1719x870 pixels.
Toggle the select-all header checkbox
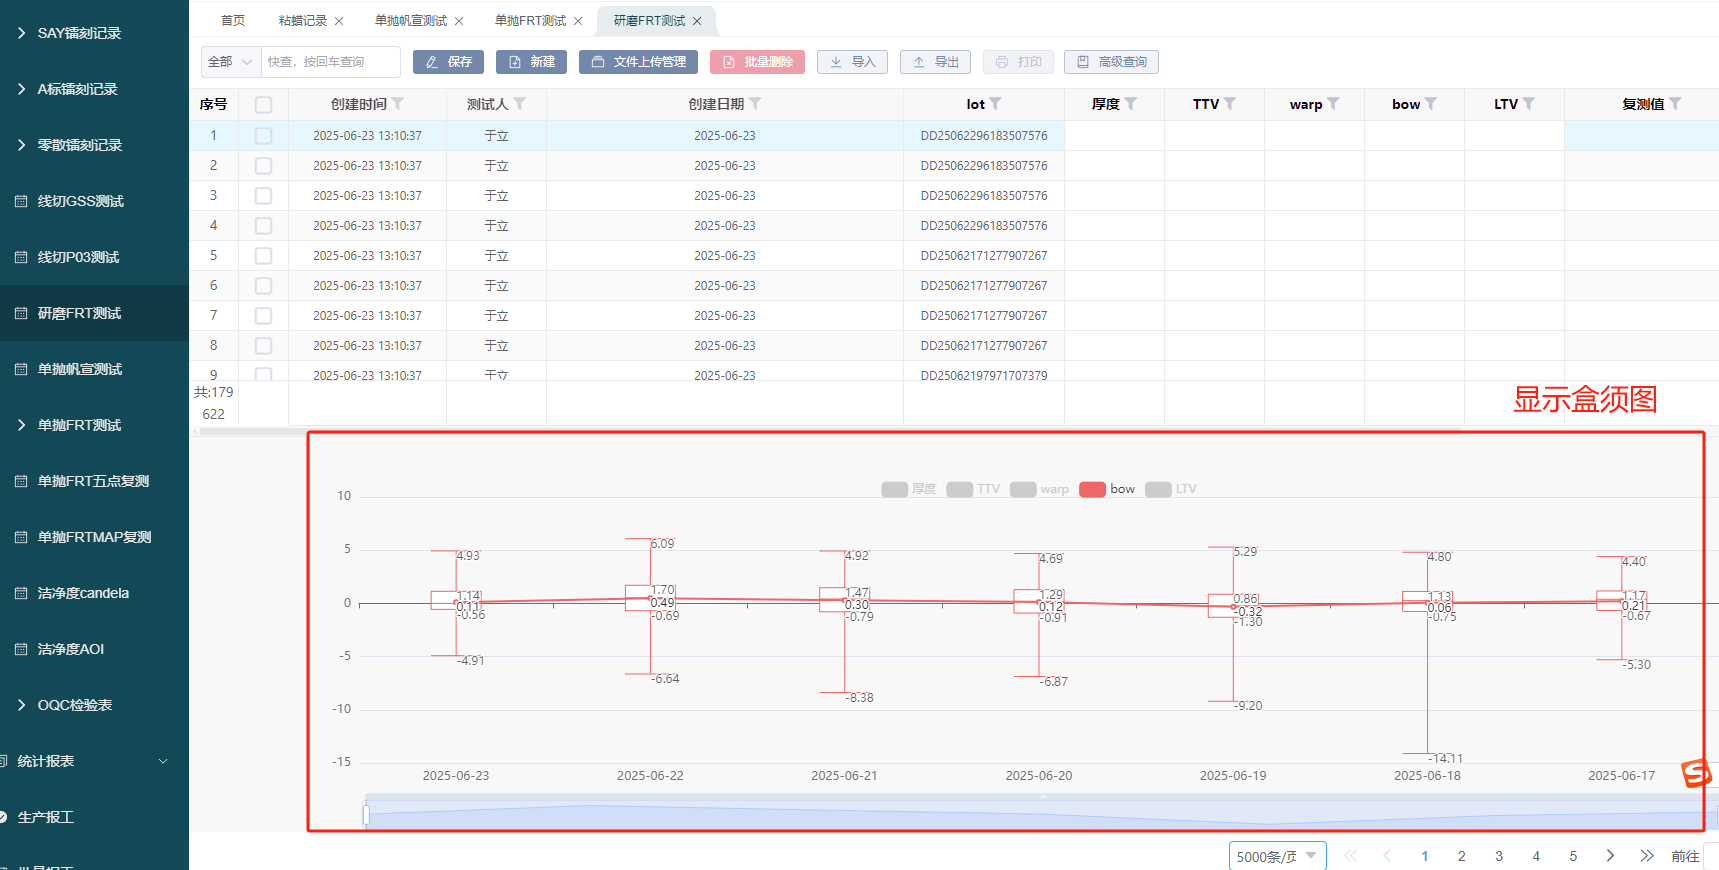[x=263, y=105]
